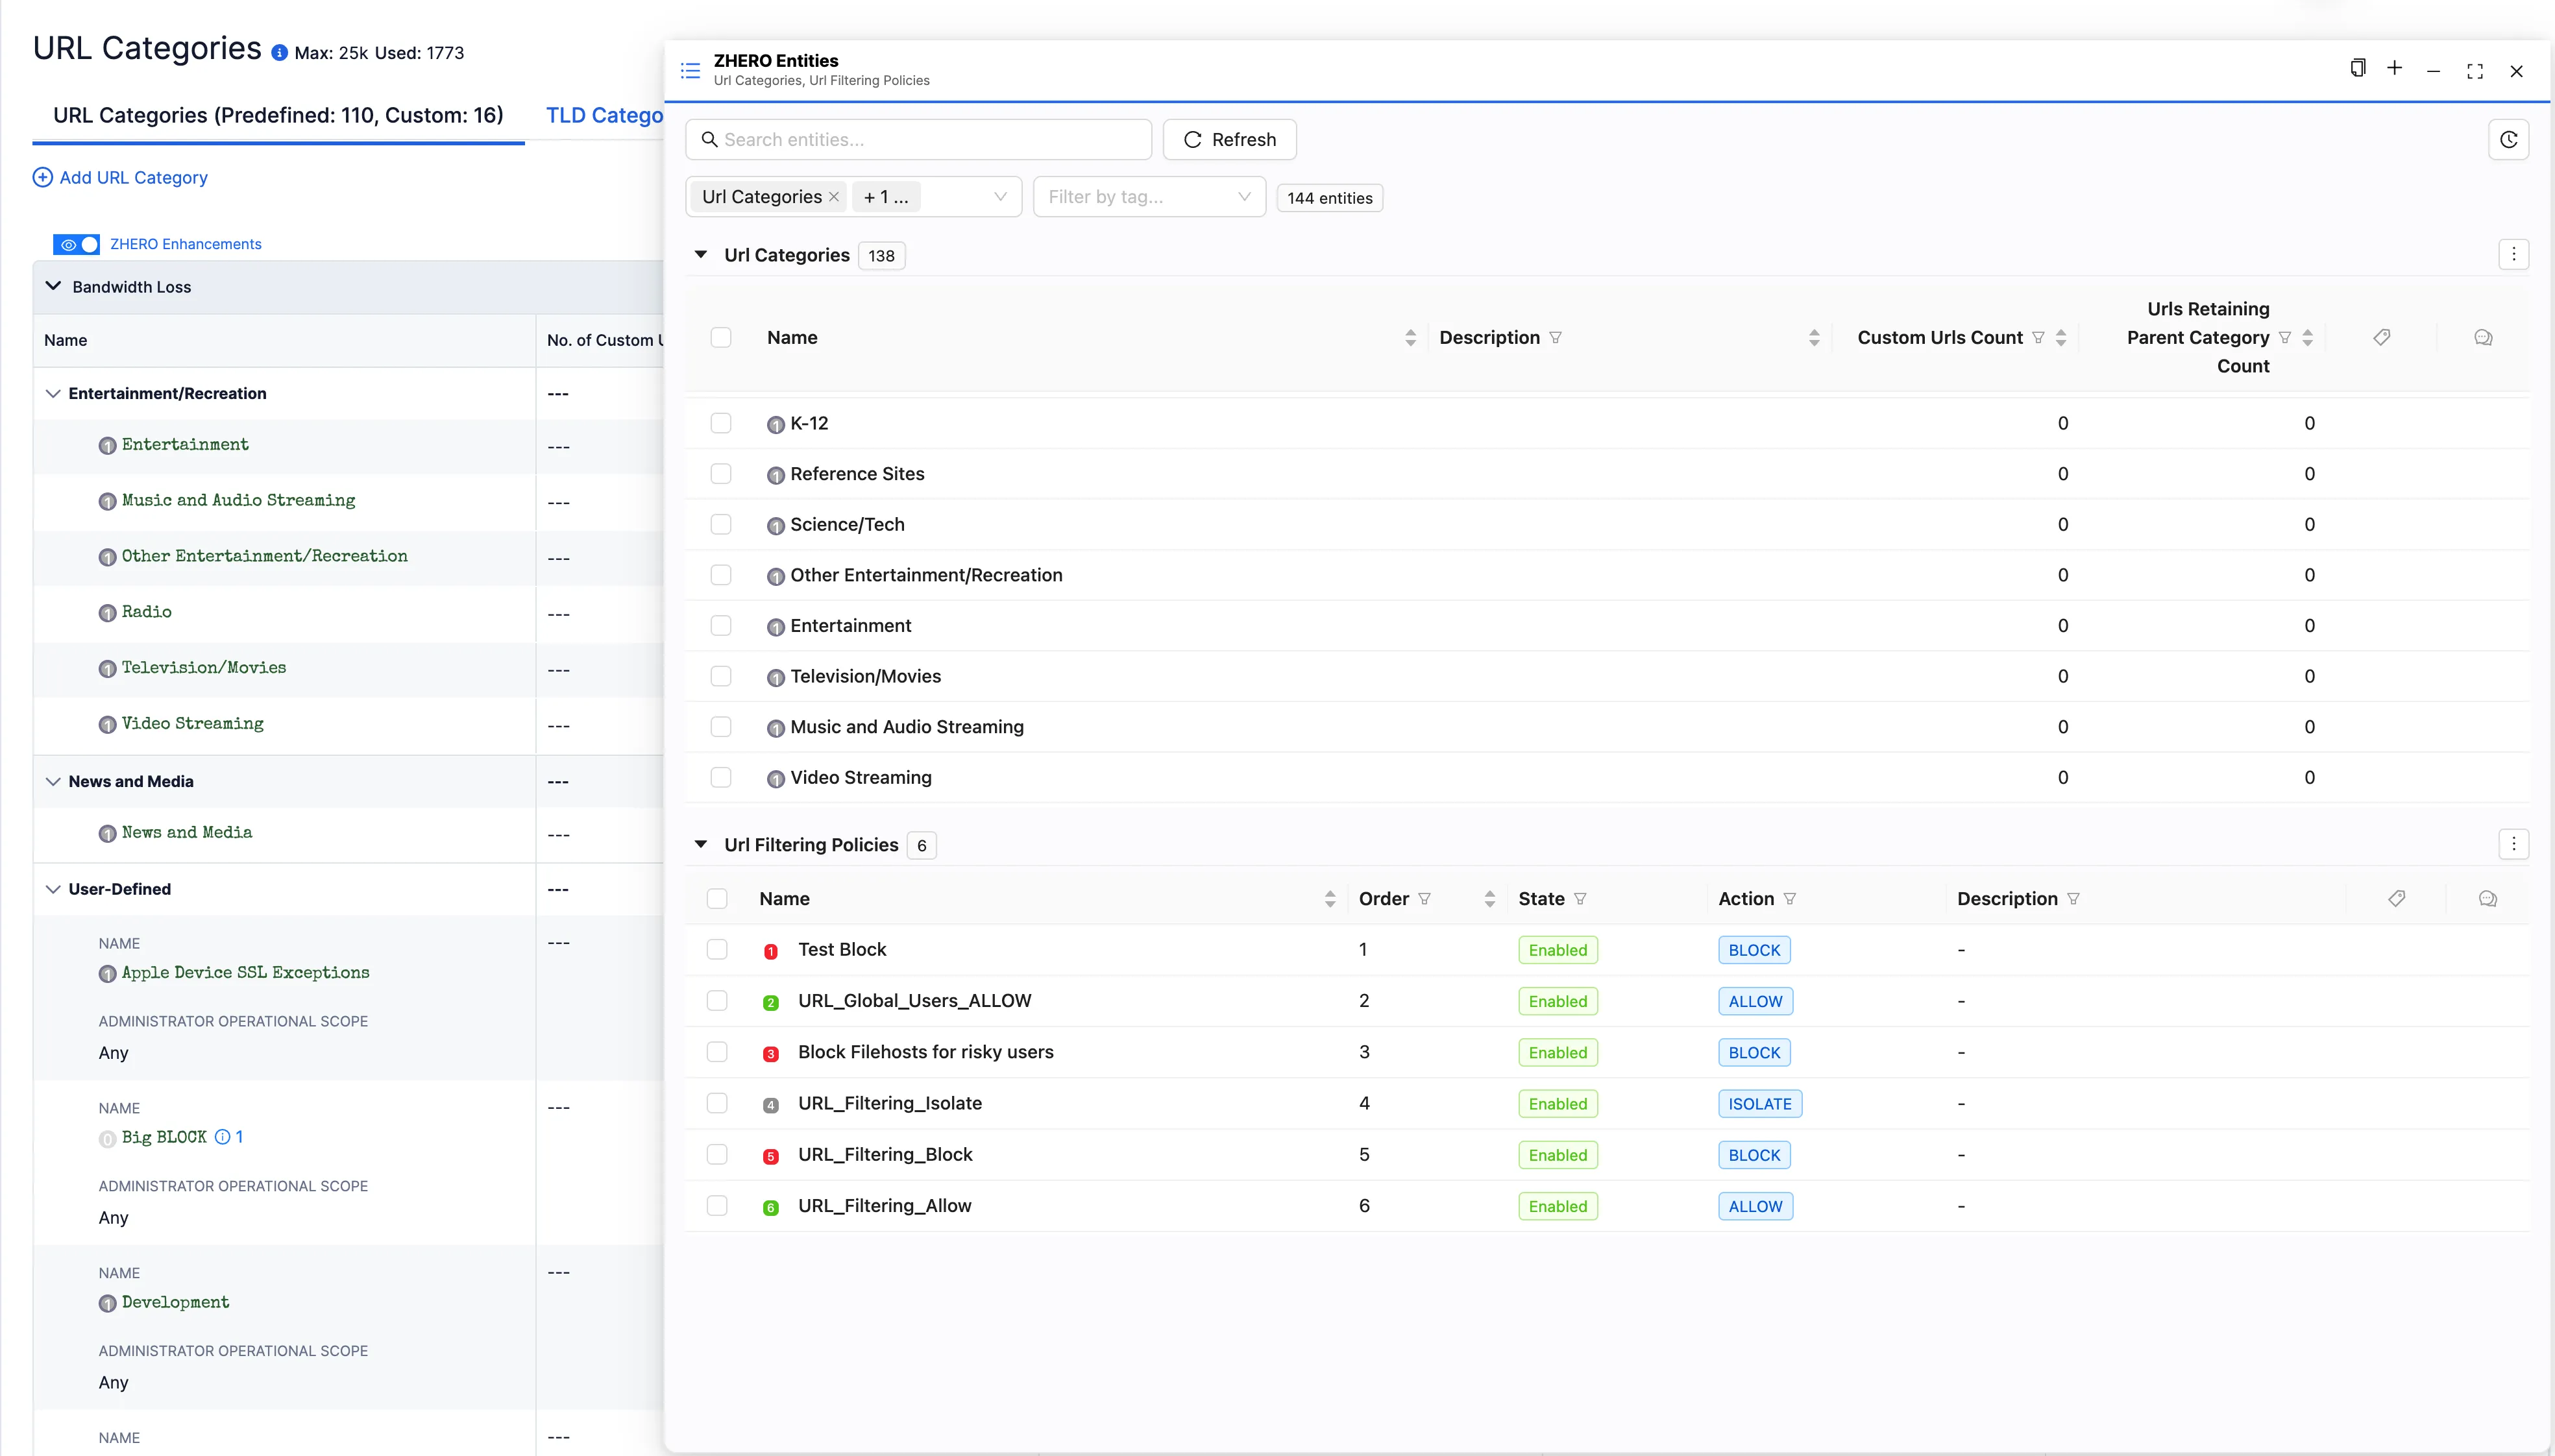This screenshot has width=2555, height=1456.
Task: Collapse the User-Defined tree node
Action: click(x=53, y=889)
